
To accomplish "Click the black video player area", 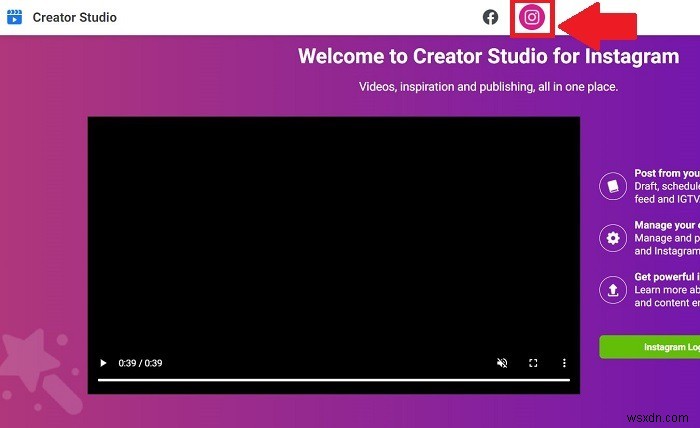I will (x=333, y=255).
